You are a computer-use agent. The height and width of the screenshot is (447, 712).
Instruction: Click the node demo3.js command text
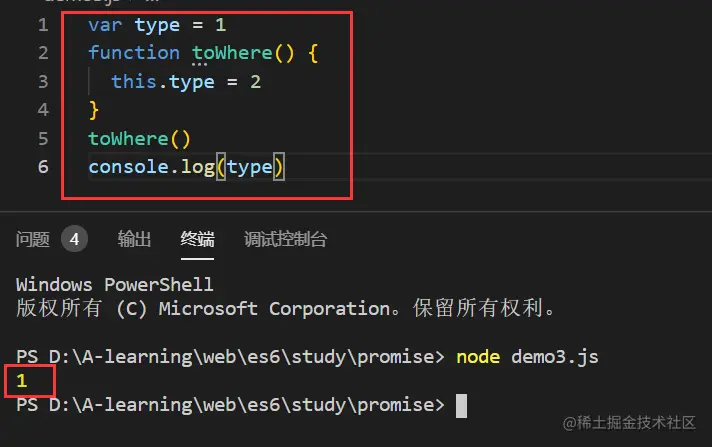coord(527,357)
